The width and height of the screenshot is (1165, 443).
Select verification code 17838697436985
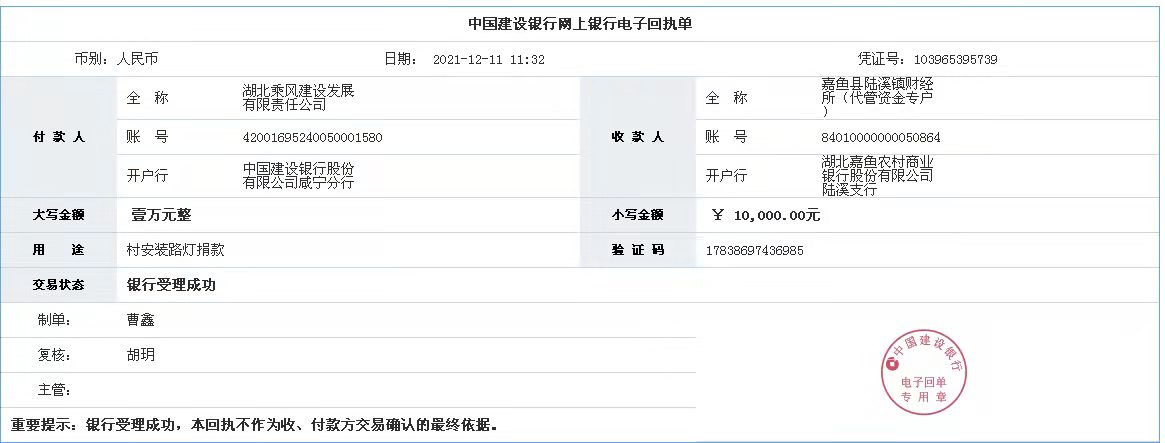(x=754, y=250)
